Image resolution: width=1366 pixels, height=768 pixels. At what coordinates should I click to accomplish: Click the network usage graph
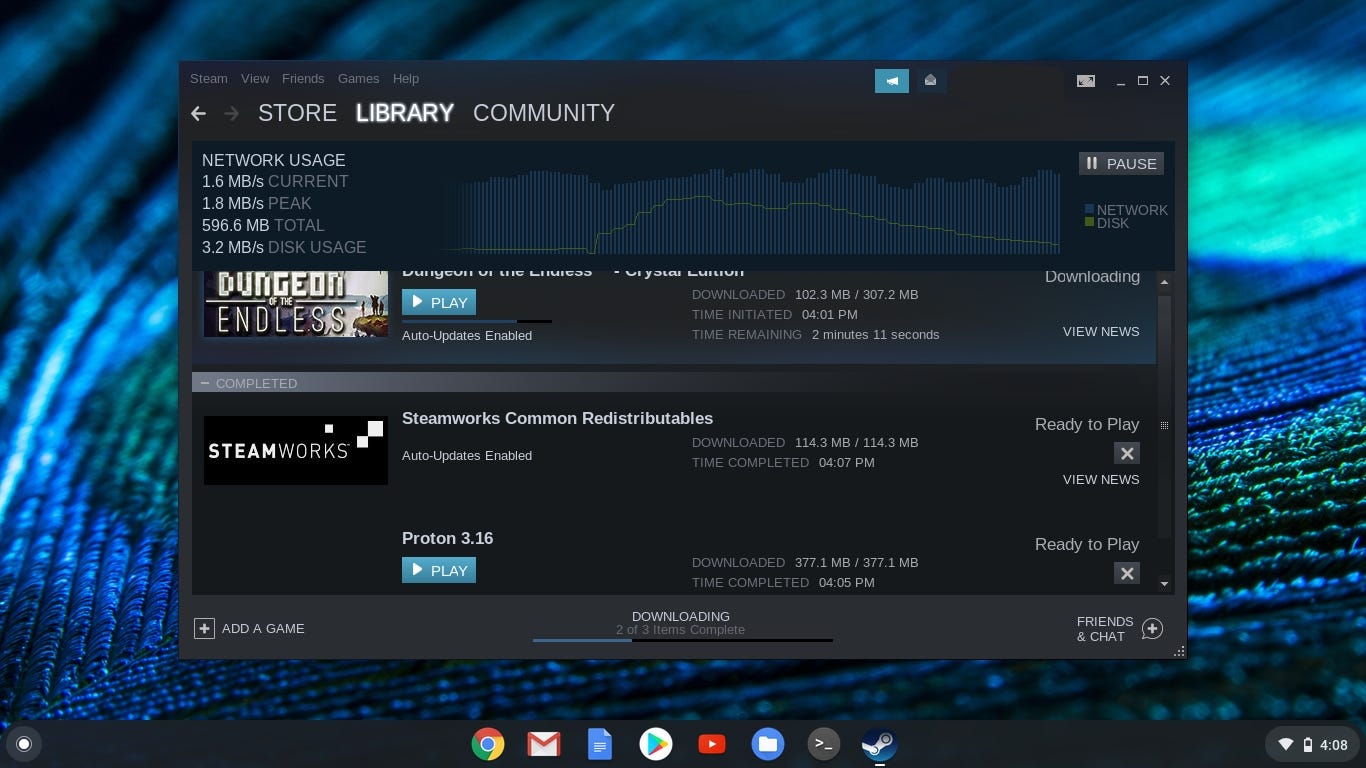750,210
